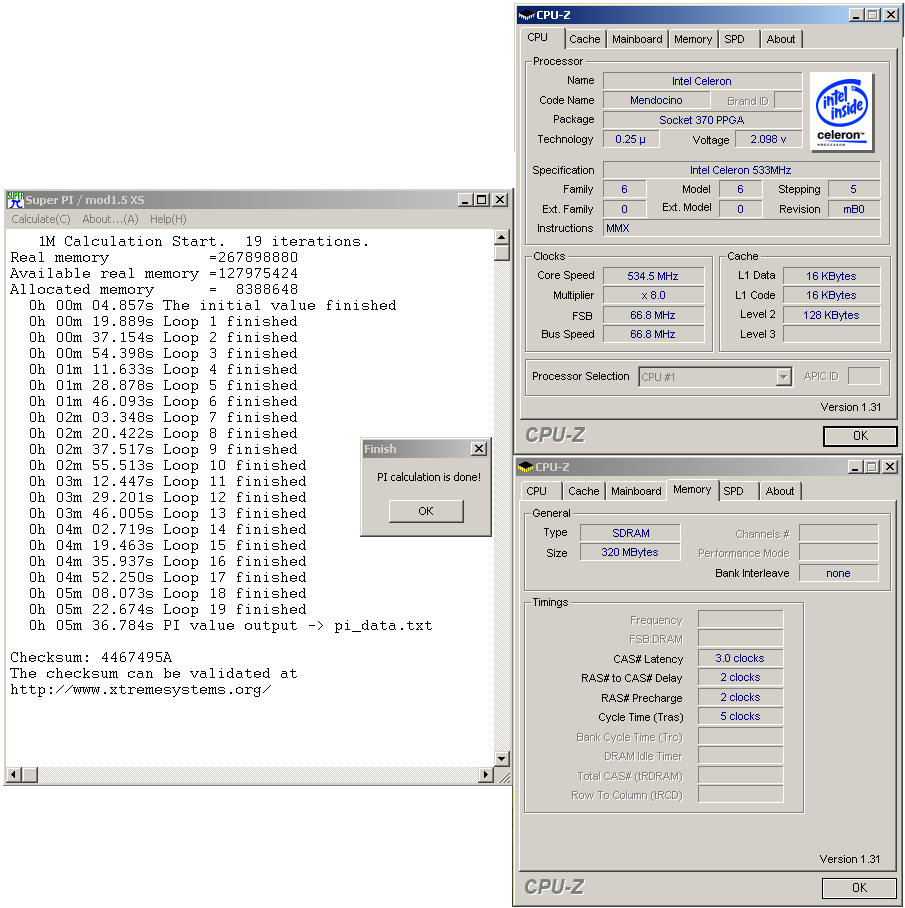Click the http://www.xtremesystems.org/ text
The width and height of the screenshot is (905, 908).
click(x=141, y=690)
